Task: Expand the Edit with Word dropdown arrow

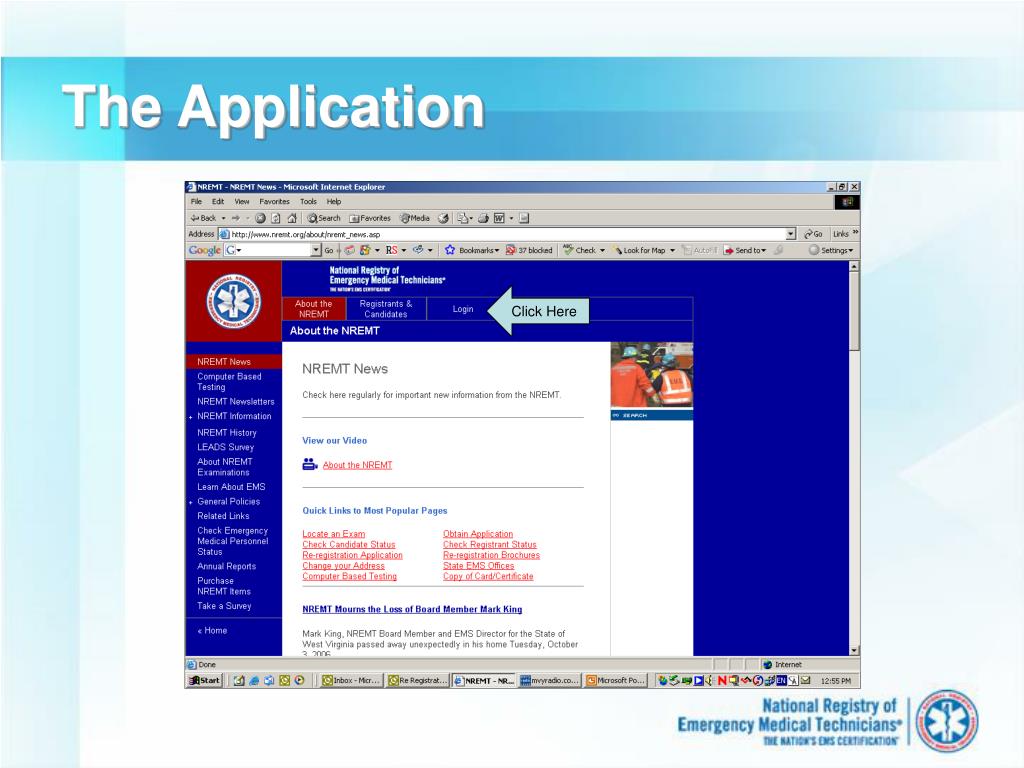Action: 511,218
